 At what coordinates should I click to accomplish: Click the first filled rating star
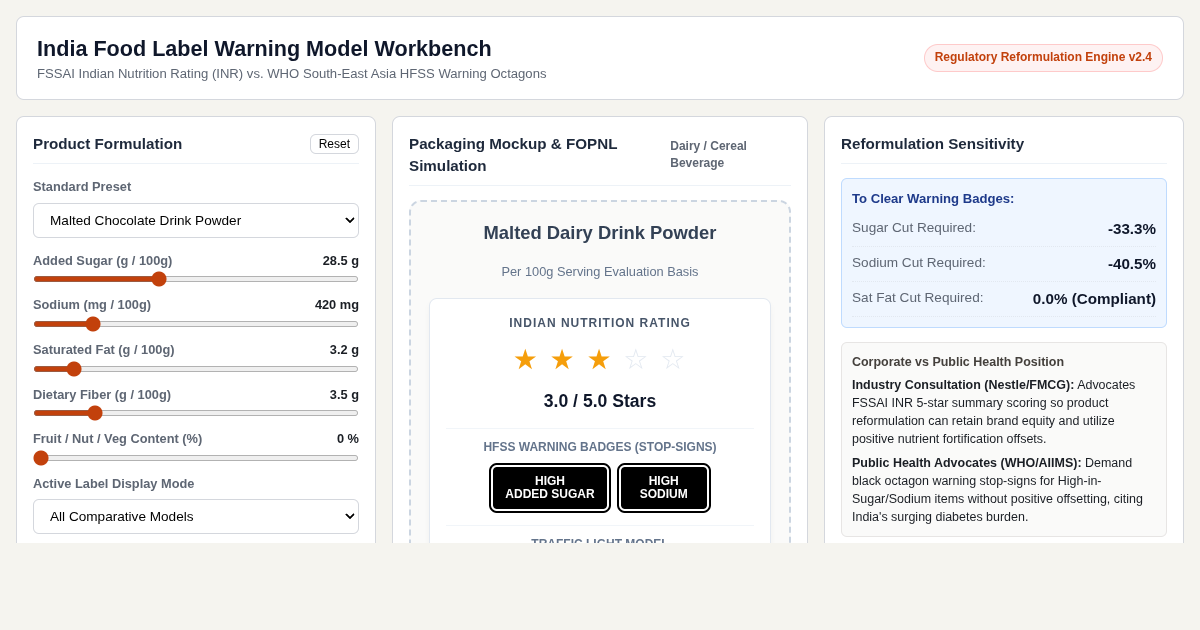coord(525,360)
